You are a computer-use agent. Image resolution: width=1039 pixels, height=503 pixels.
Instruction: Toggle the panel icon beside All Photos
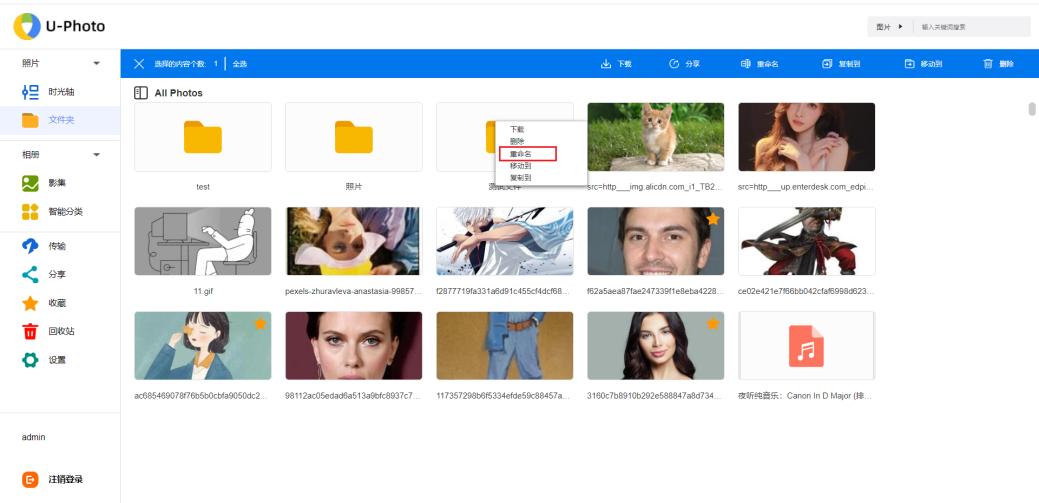tap(141, 93)
